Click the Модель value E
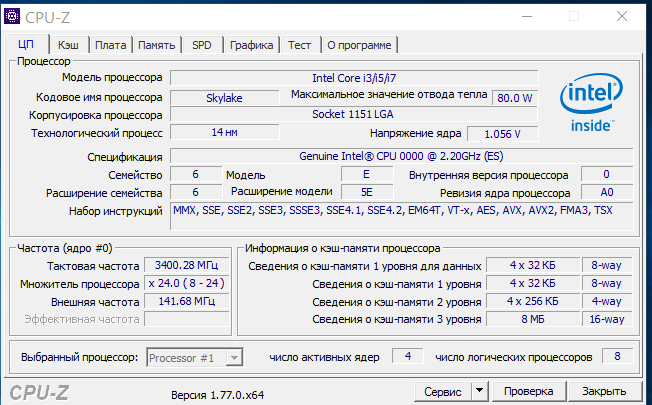The image size is (652, 405). [366, 174]
